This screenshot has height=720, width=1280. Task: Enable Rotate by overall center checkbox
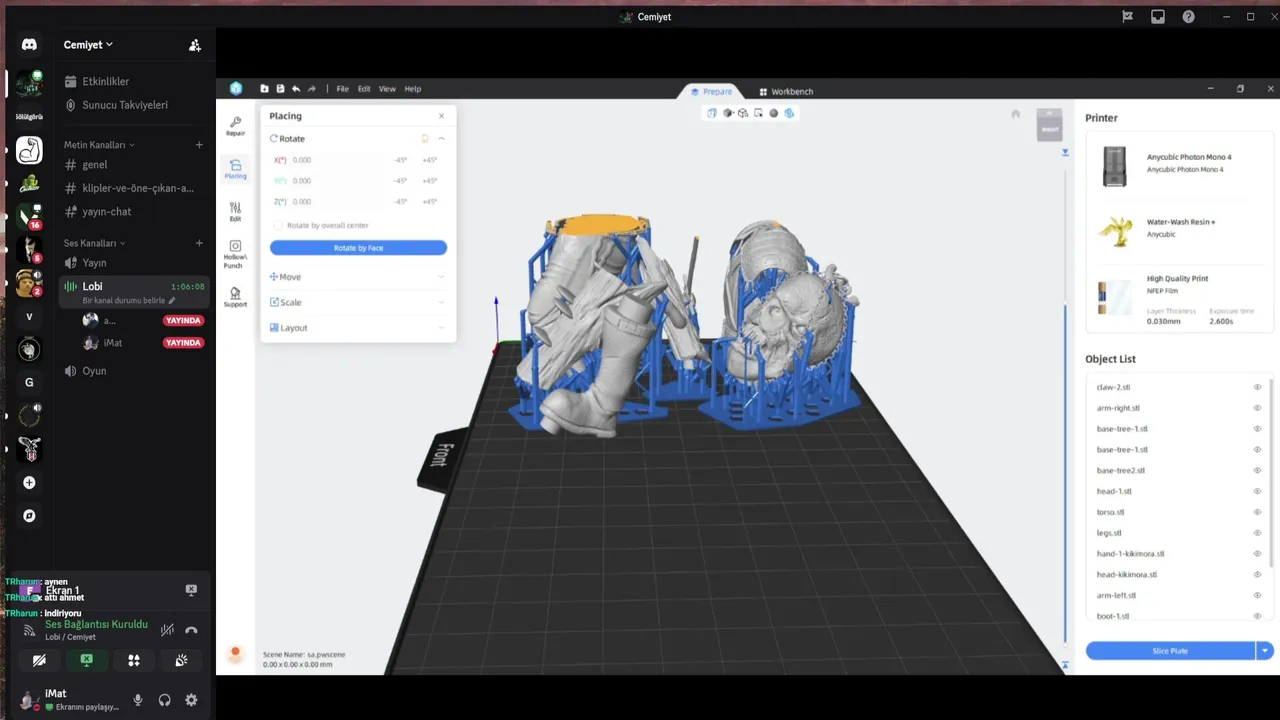tap(278, 225)
